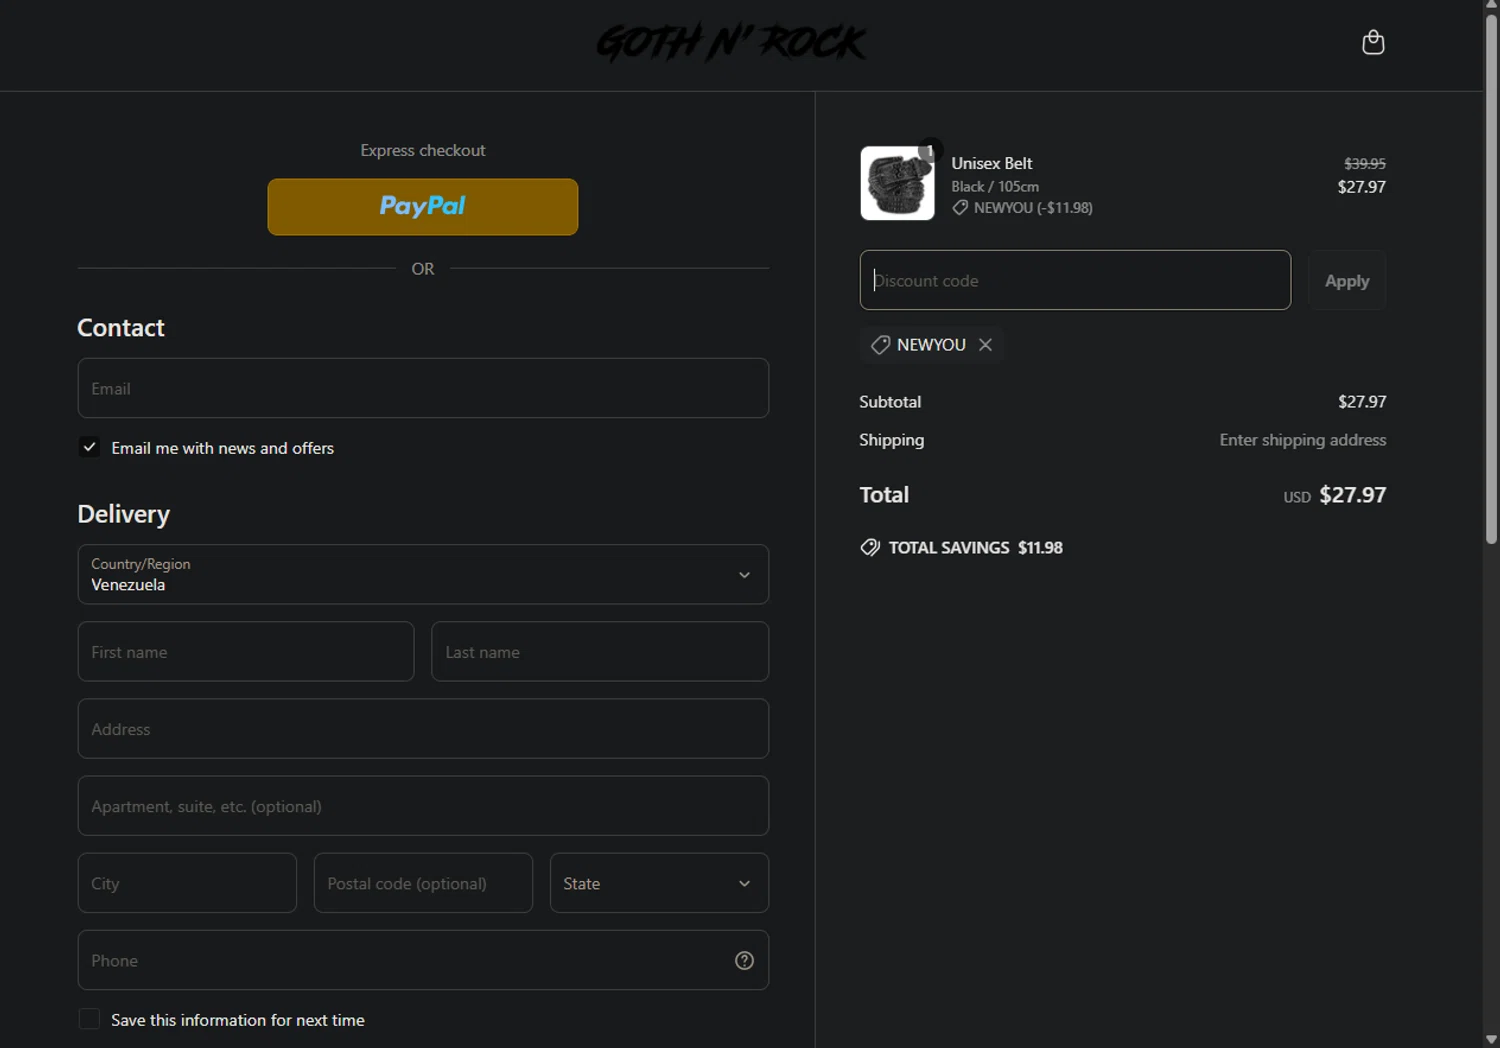Click the 'Express checkout' heading text
This screenshot has width=1500, height=1048.
coord(423,150)
